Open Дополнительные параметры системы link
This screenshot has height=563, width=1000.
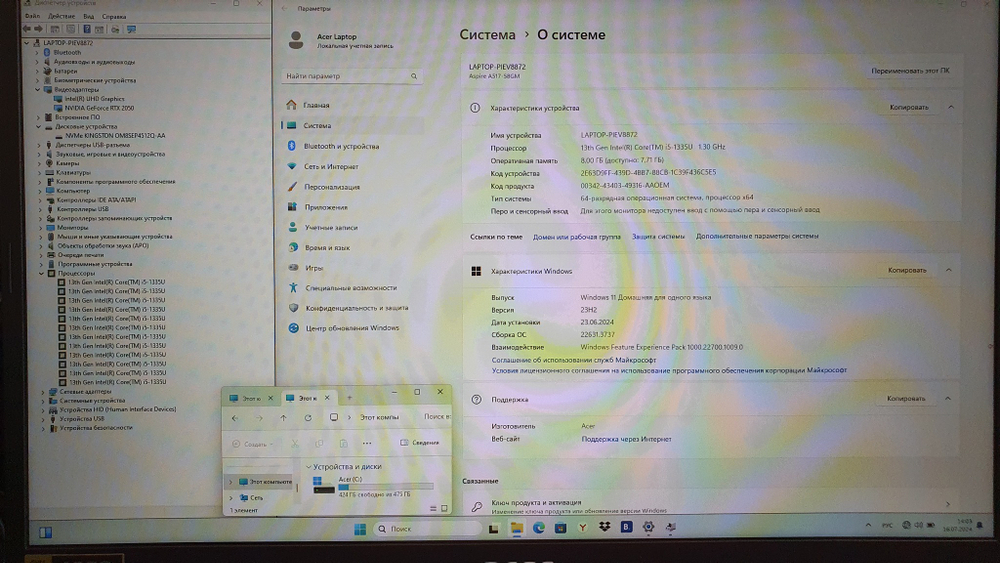[x=757, y=236]
